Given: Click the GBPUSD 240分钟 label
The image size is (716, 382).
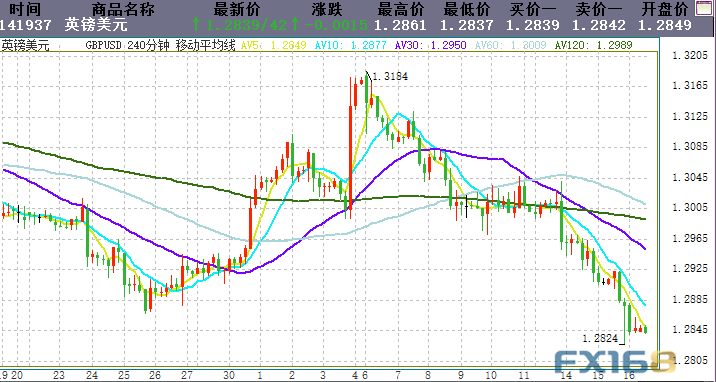Looking at the screenshot, I should click(128, 45).
